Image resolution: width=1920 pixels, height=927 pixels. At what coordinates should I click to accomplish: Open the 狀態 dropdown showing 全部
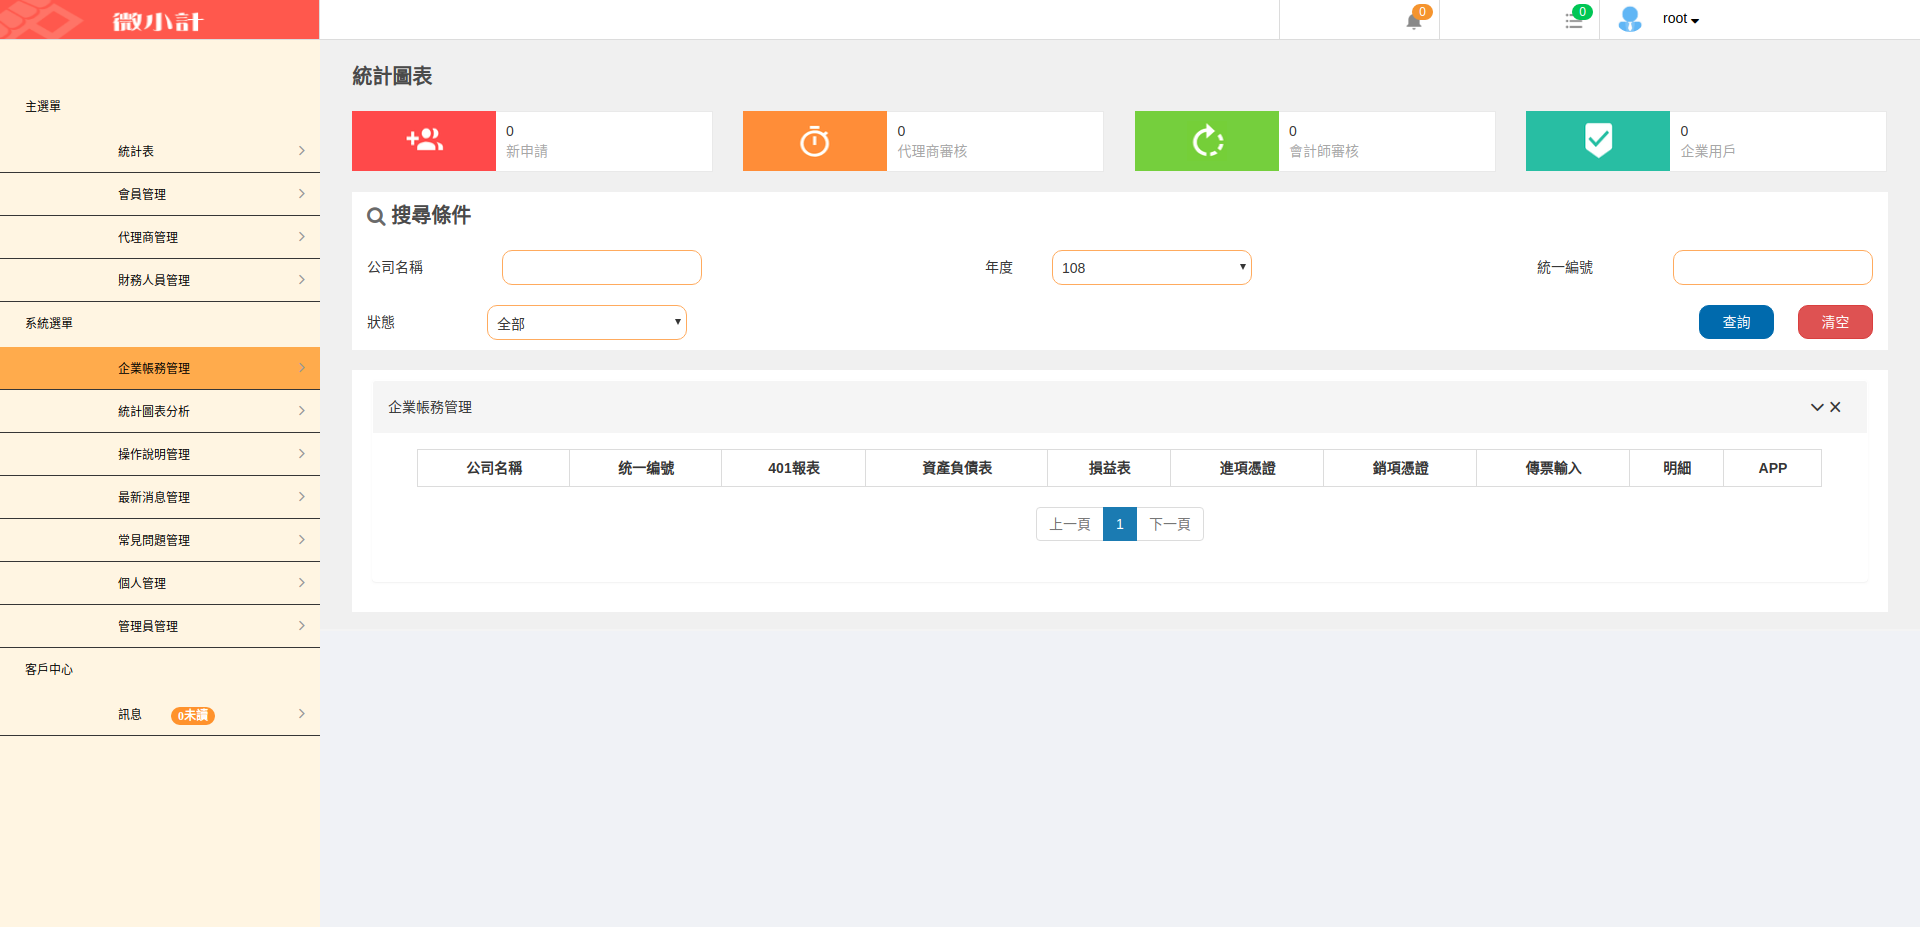pyautogui.click(x=586, y=323)
